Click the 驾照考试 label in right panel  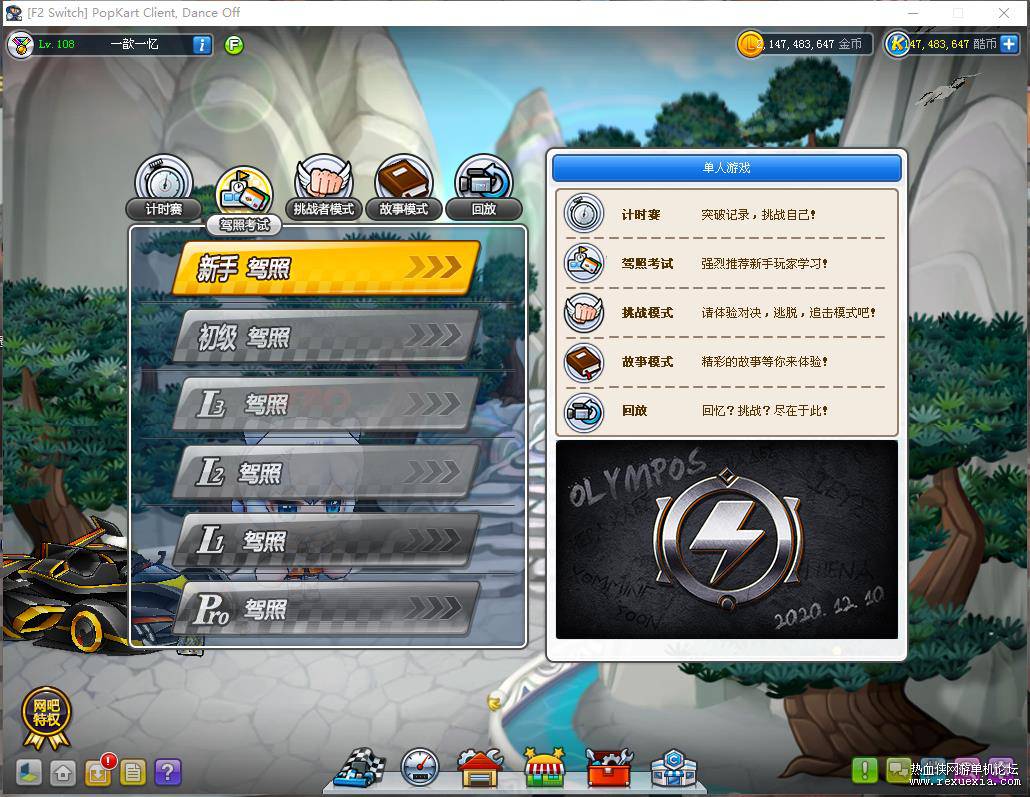coord(648,263)
